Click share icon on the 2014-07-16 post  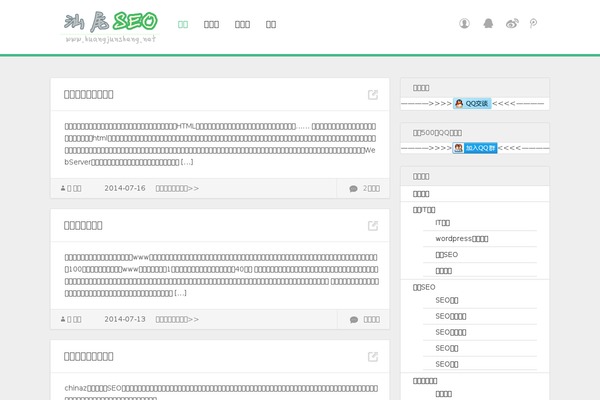(x=373, y=95)
